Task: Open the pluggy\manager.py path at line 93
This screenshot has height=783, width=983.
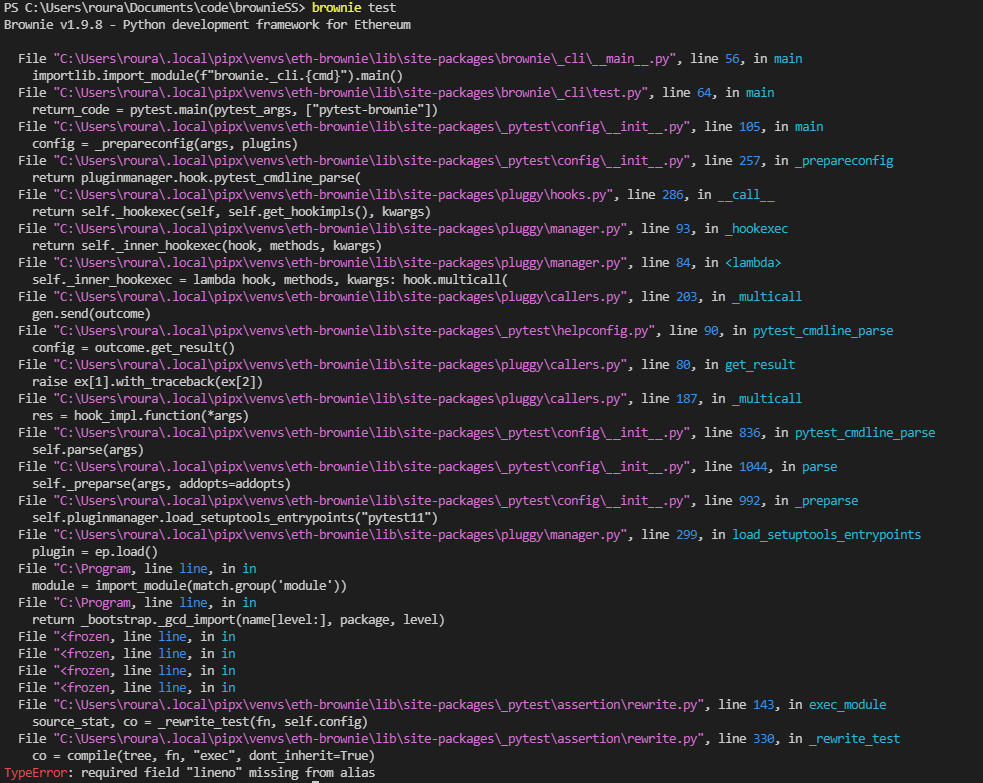Action: pyautogui.click(x=340, y=228)
